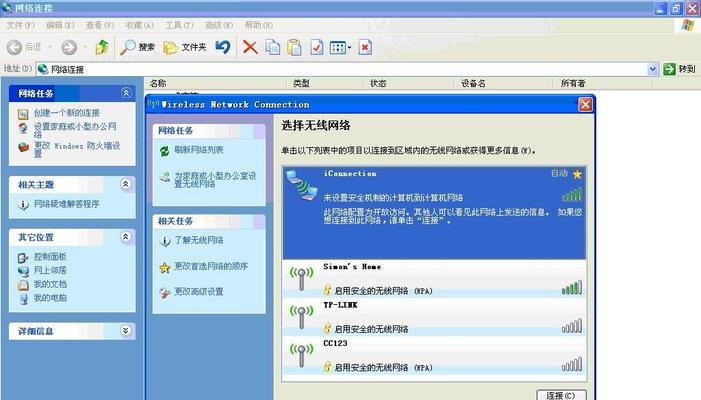Click the My Computer icon in sidebar
This screenshot has height=400, width=701.
point(23,299)
